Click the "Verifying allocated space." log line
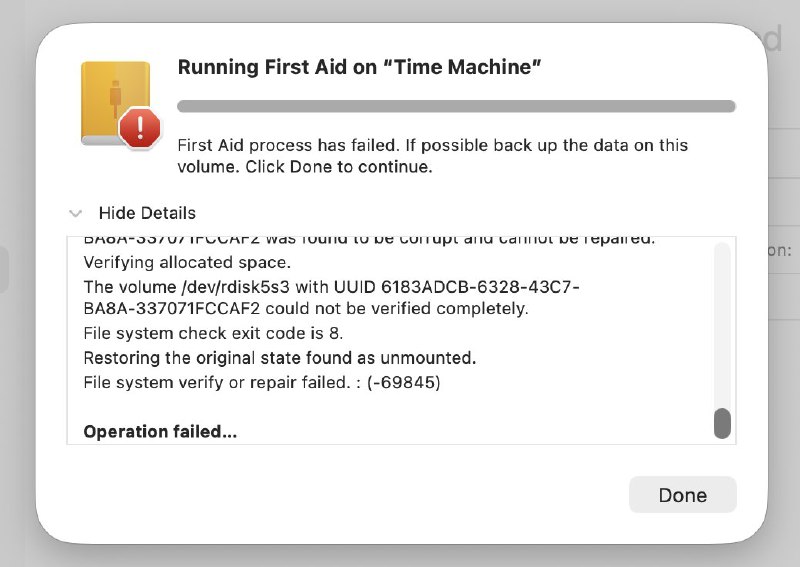The width and height of the screenshot is (800, 567). click(187, 263)
